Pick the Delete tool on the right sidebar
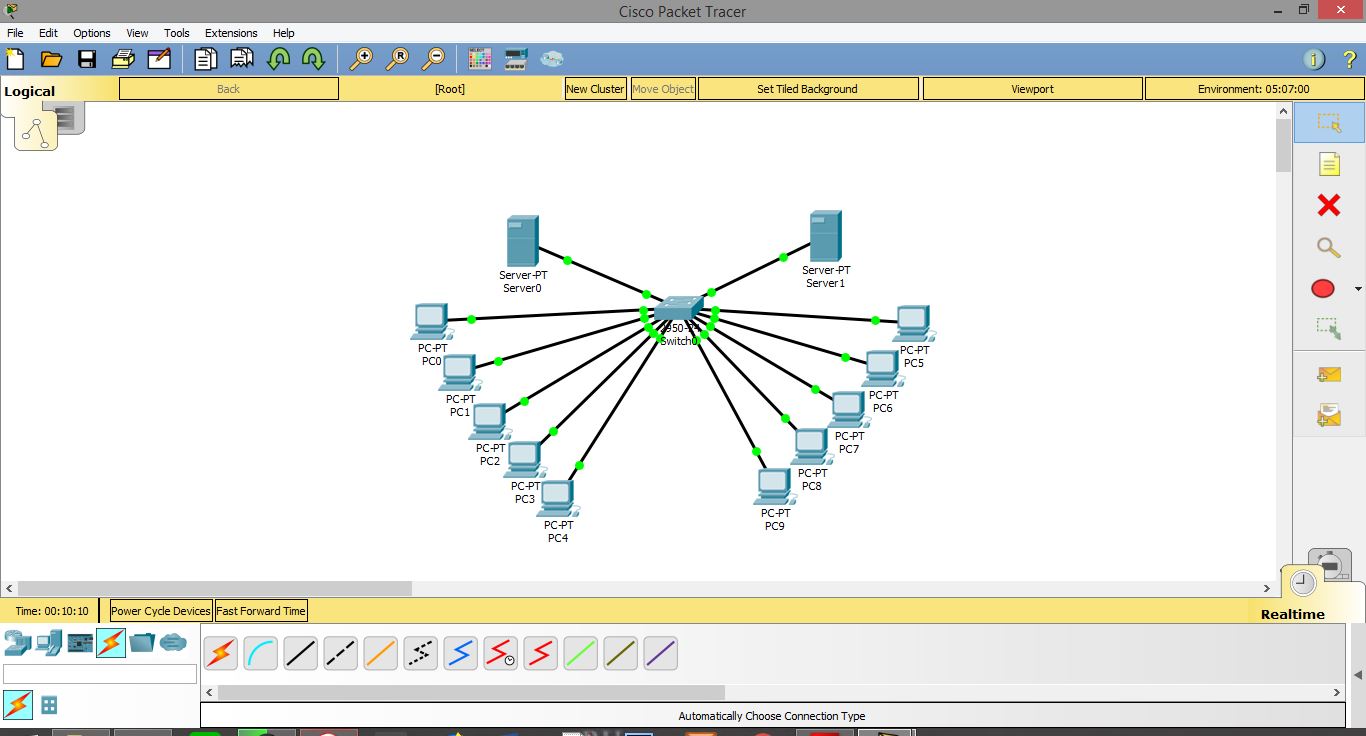Viewport: 1366px width, 736px height. (x=1329, y=205)
